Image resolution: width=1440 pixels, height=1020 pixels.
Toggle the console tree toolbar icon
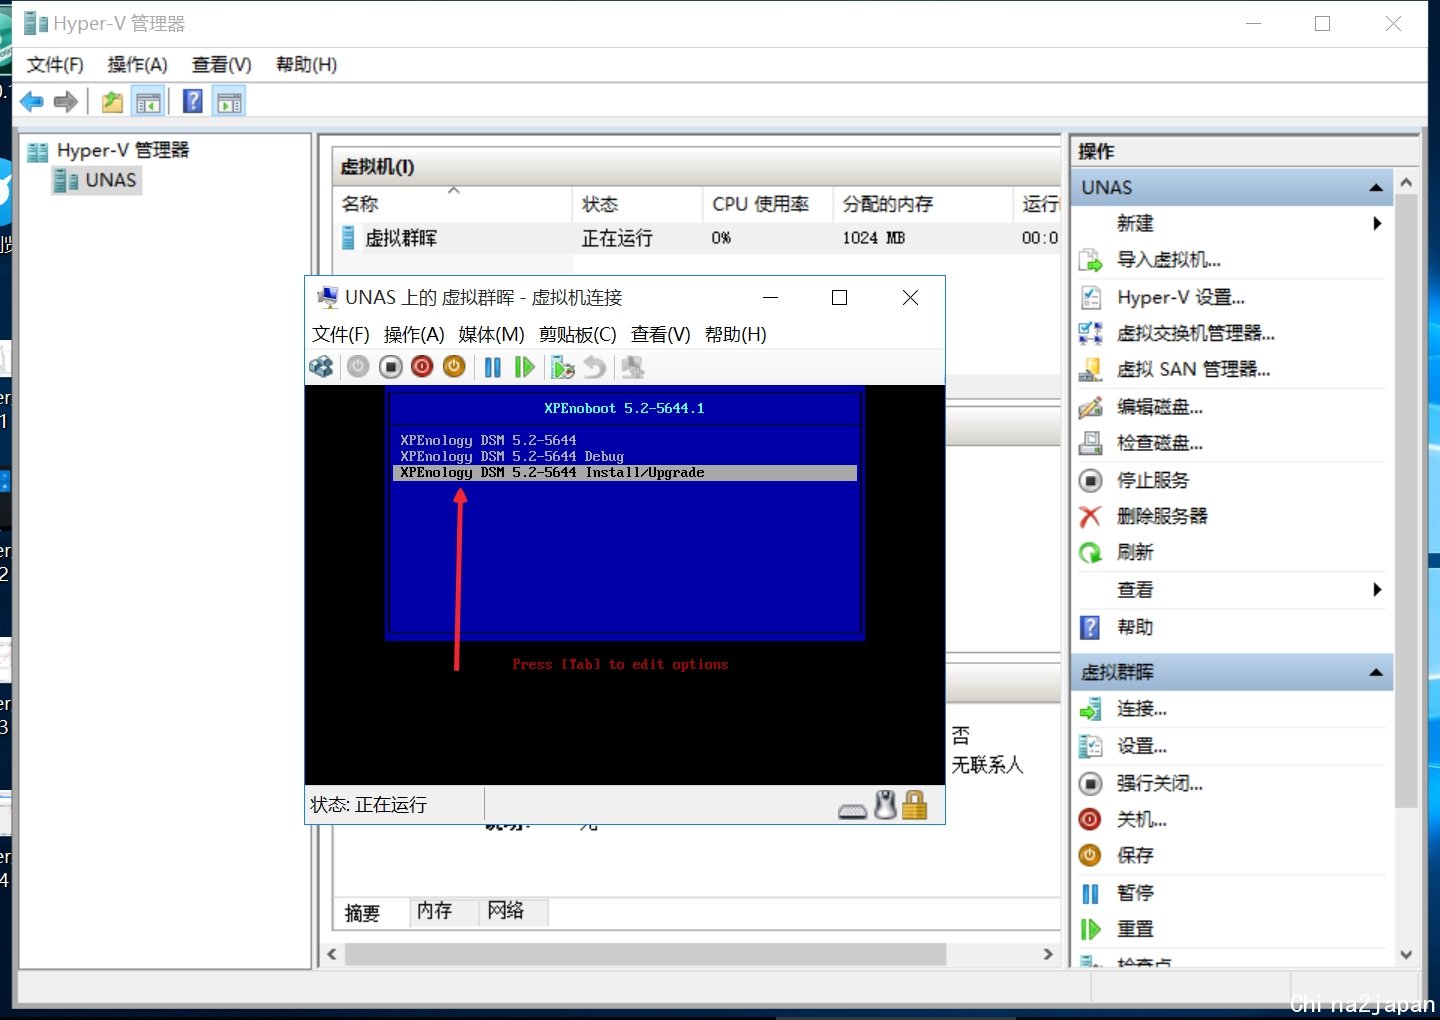(148, 101)
